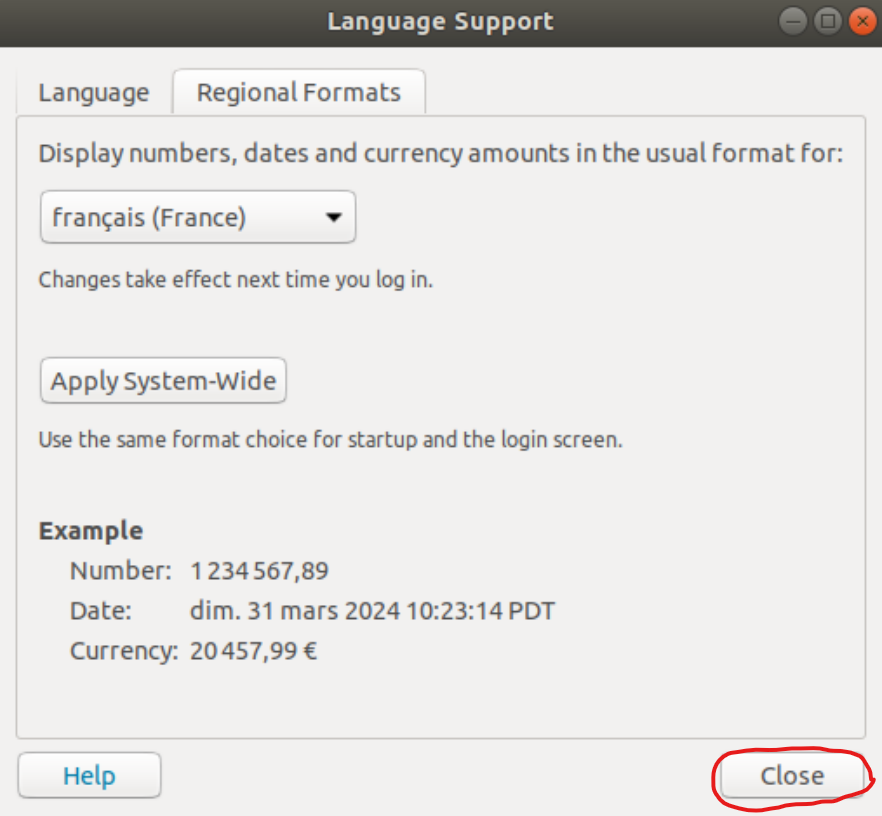Minimize the Language Support window
This screenshot has height=816, width=882.
point(796,21)
